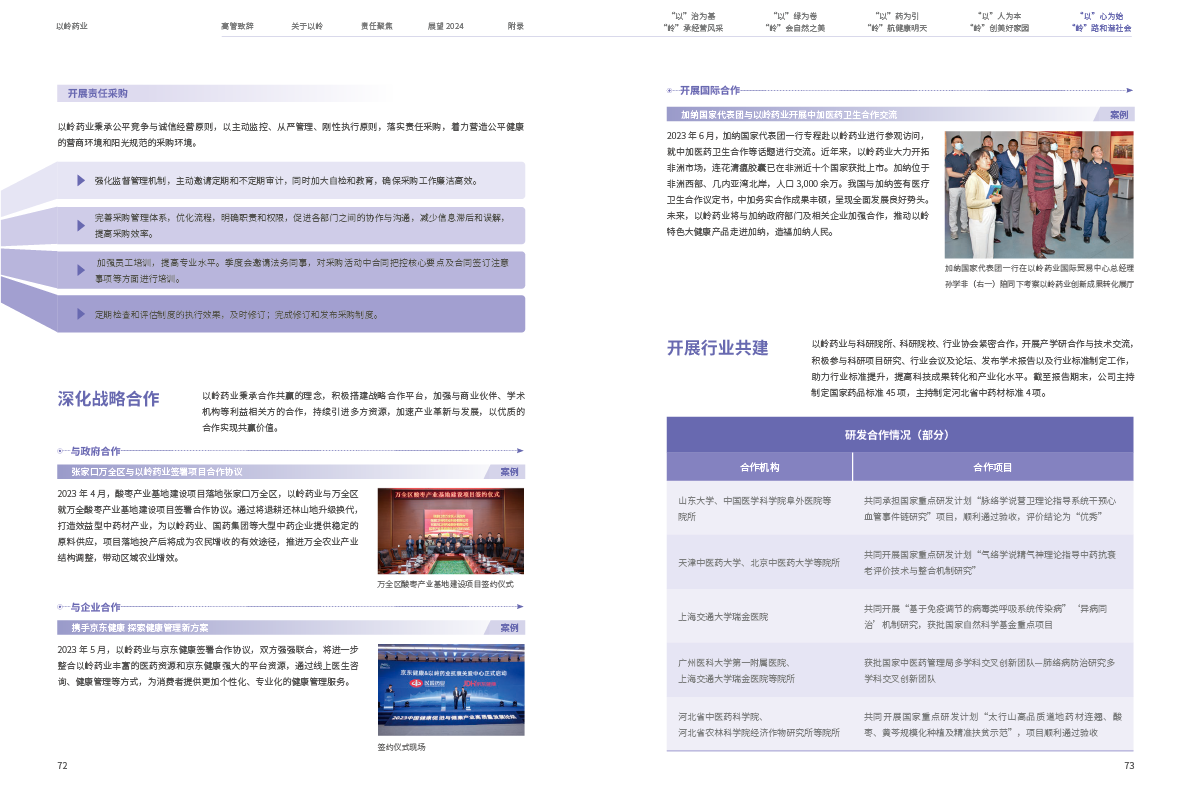Select 展望 2024 in the top navigation

[x=445, y=26]
